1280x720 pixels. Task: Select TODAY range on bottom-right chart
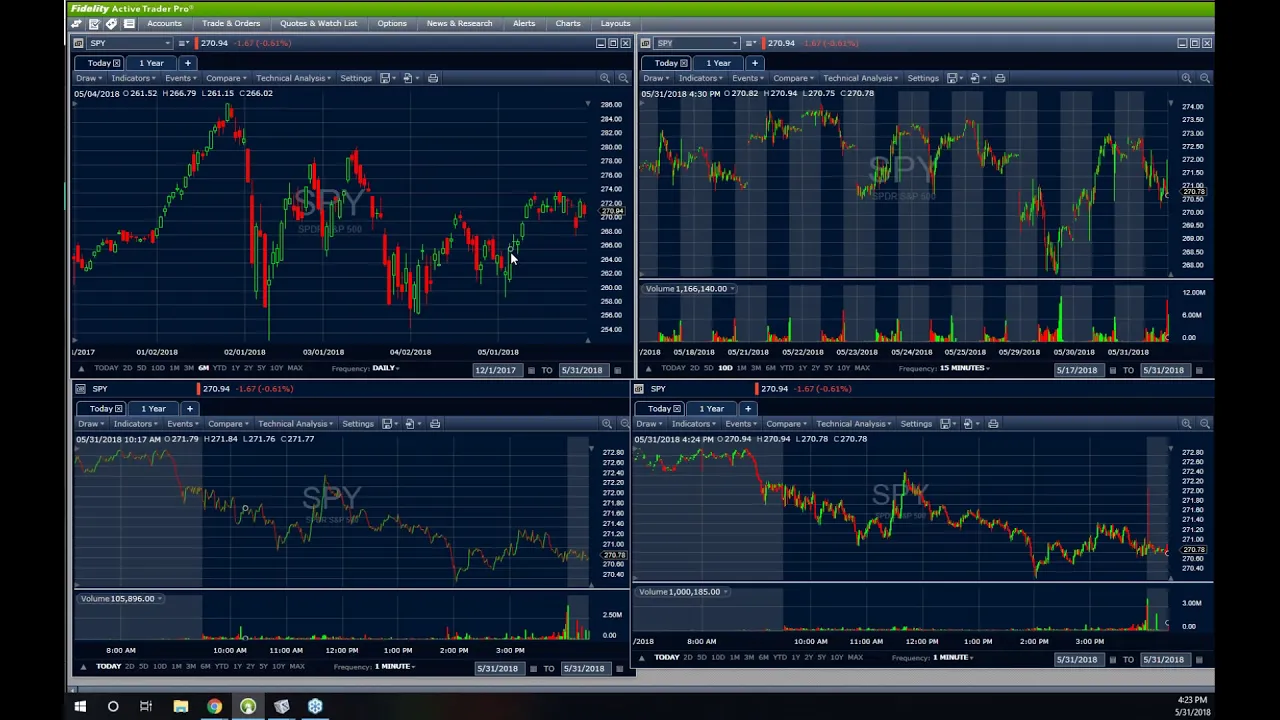coord(667,657)
